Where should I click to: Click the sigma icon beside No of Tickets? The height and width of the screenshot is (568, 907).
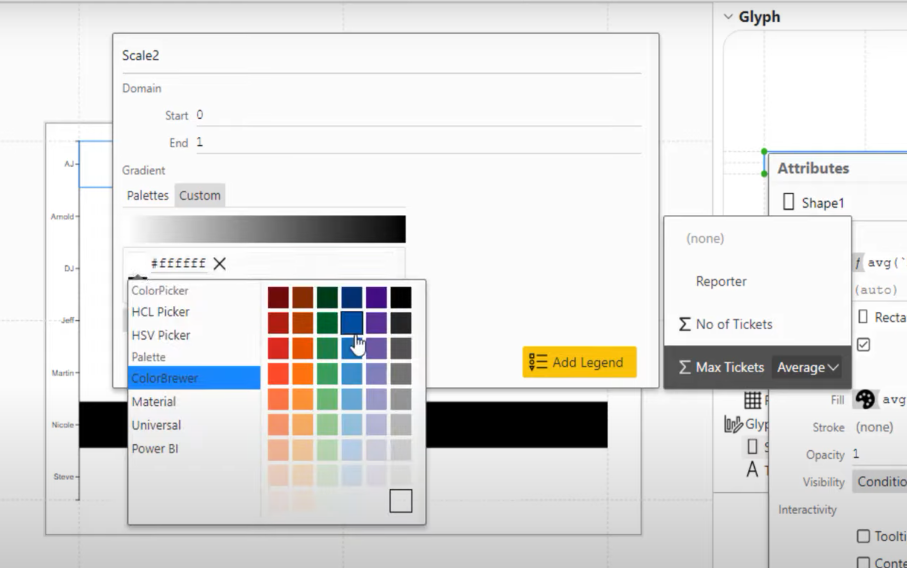pos(685,324)
